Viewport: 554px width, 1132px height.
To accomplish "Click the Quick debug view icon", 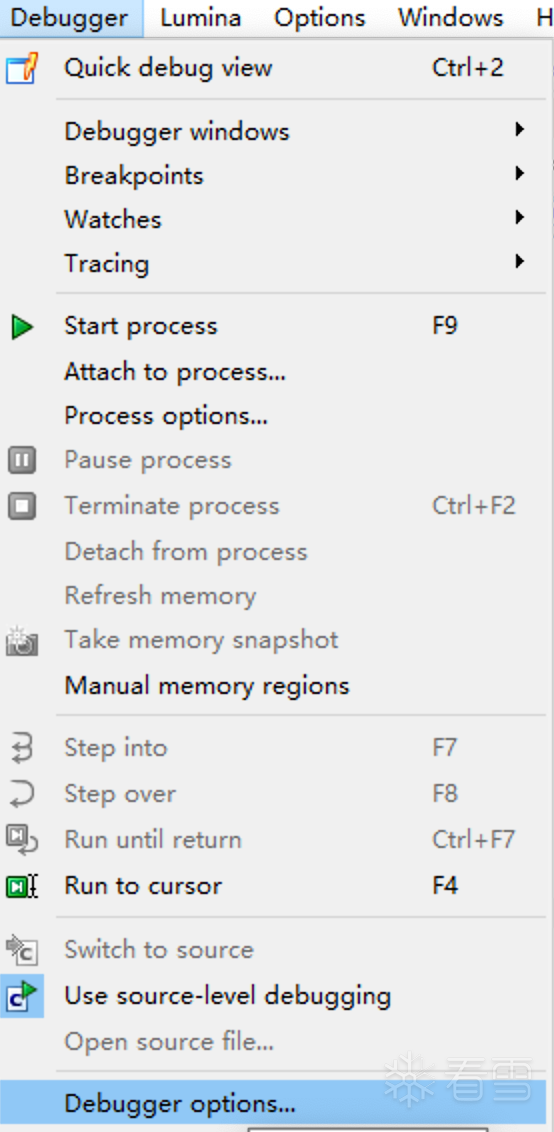I will [x=22, y=69].
